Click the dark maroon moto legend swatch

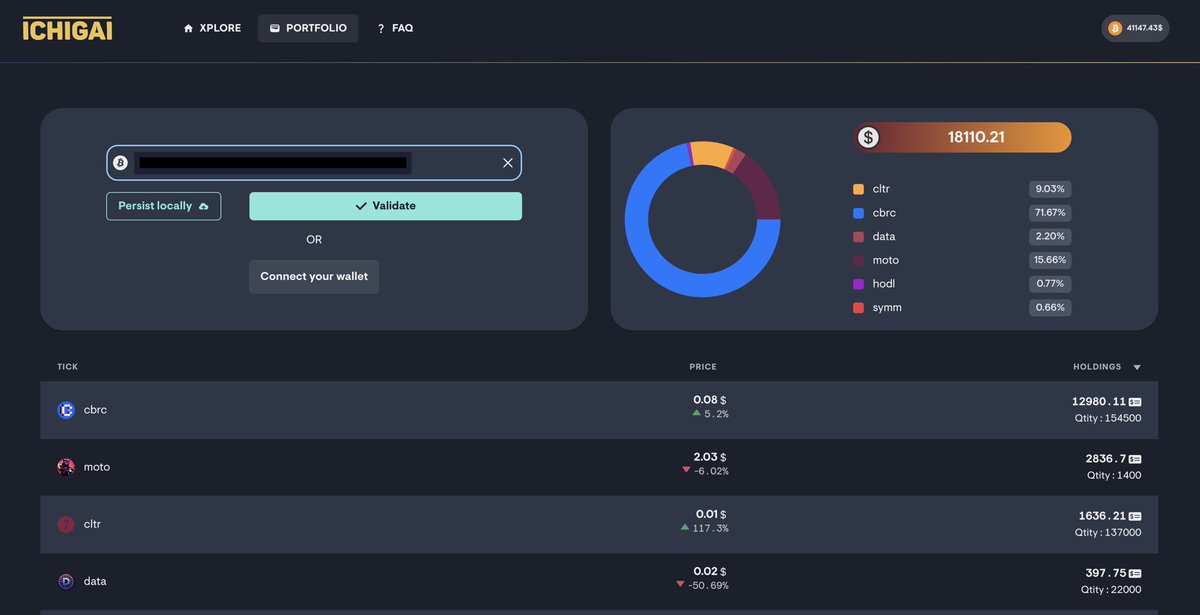tap(858, 260)
